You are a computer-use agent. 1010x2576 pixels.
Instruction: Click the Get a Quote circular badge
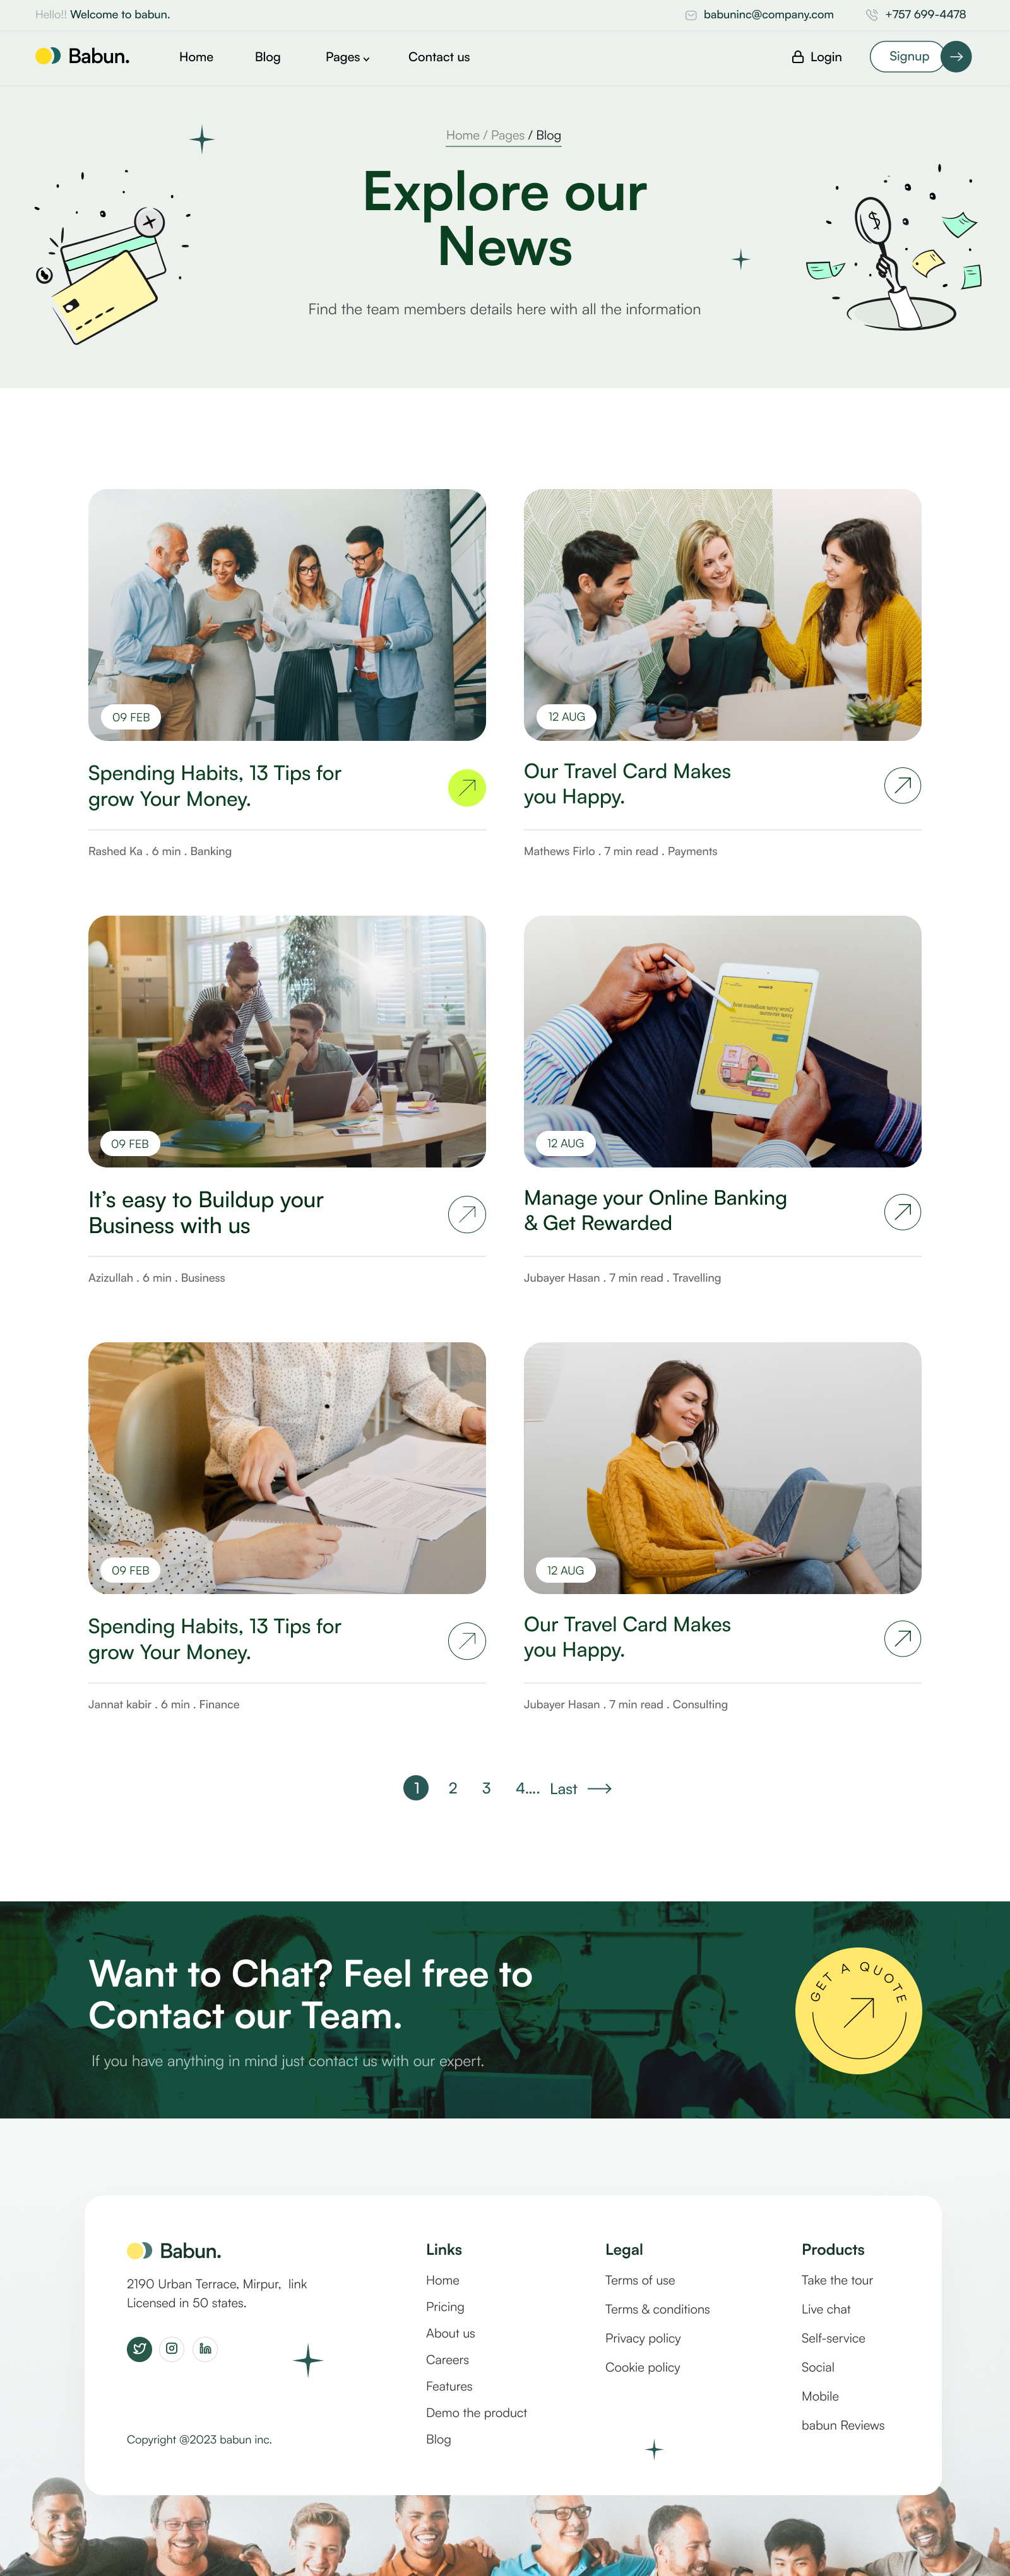pyautogui.click(x=858, y=2011)
